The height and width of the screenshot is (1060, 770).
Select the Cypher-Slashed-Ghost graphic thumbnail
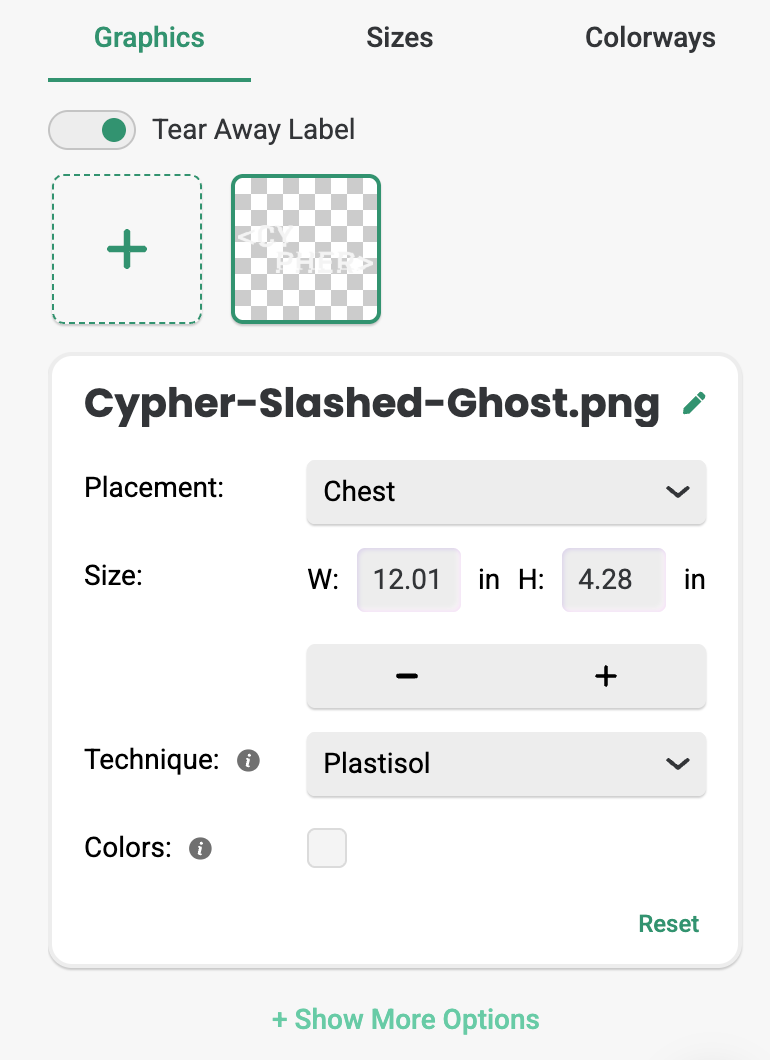click(306, 249)
